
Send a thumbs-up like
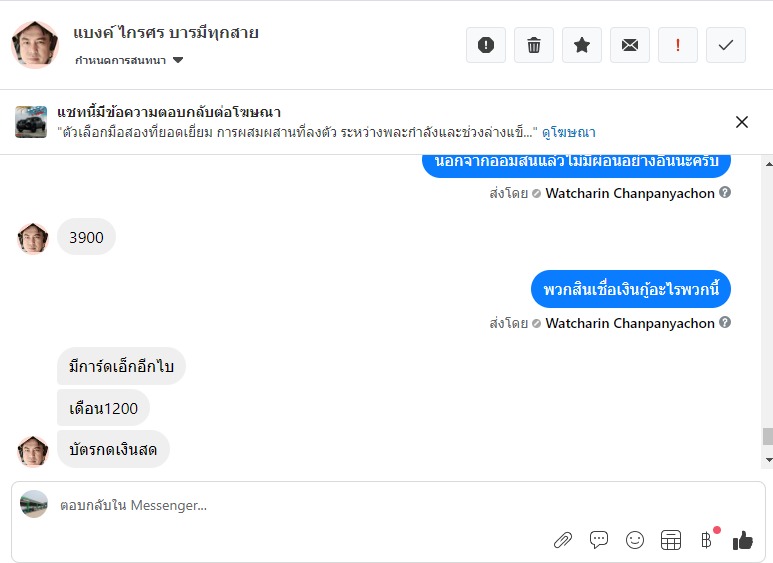pos(743,540)
